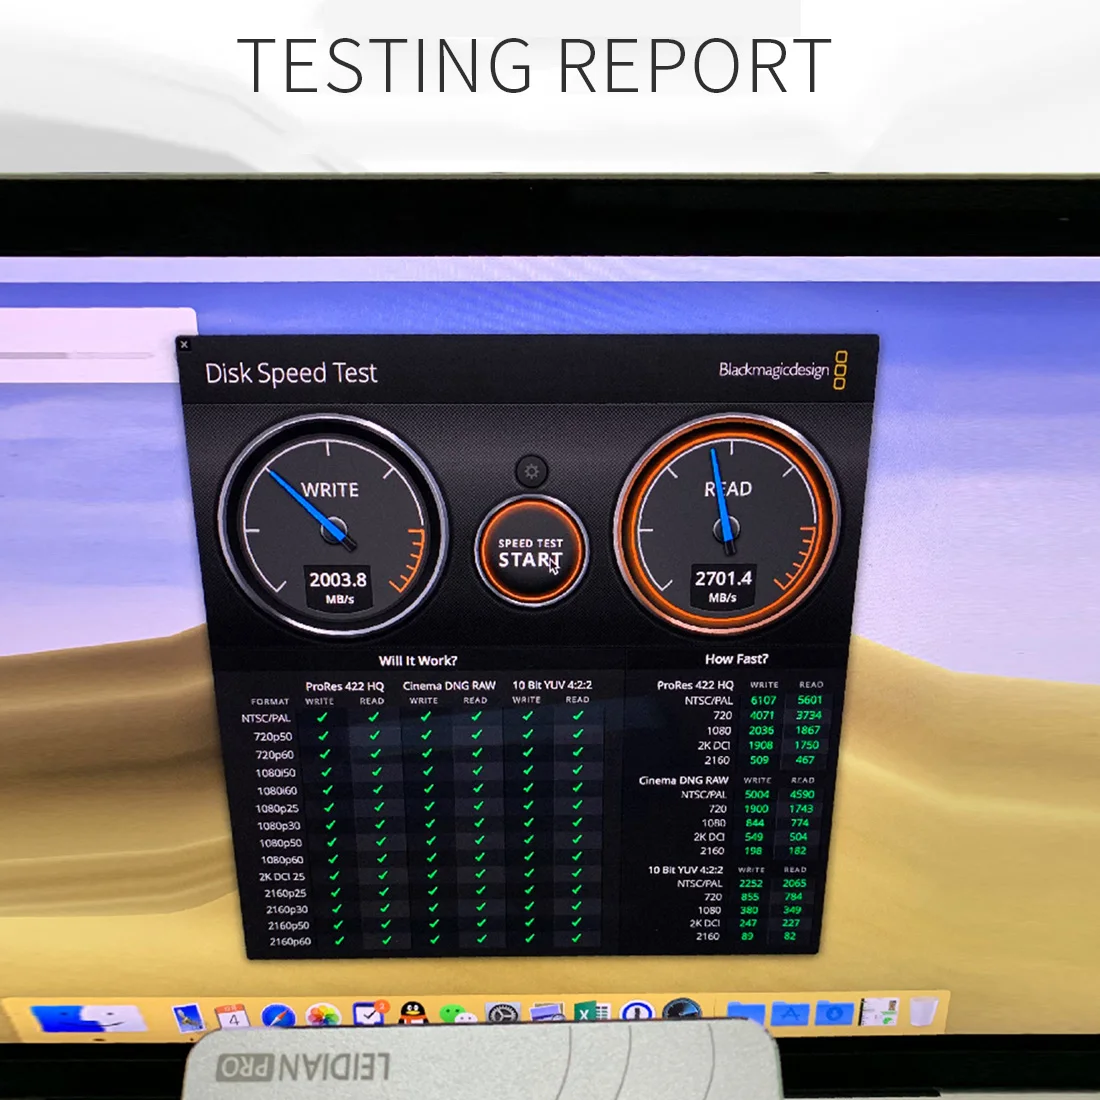Click Cinema DNG RAW header in Will It Work
1100x1100 pixels.
(449, 685)
